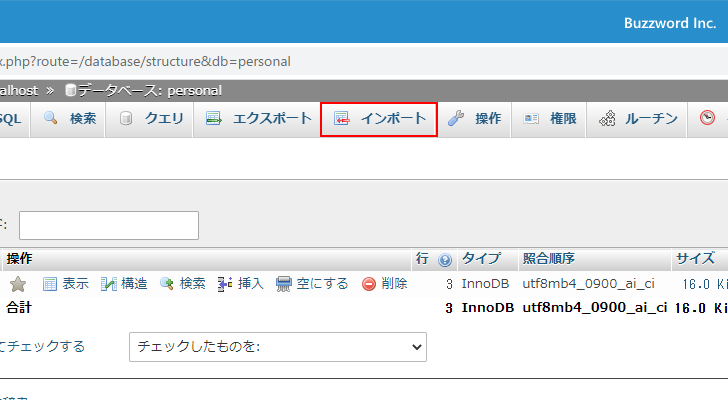This screenshot has height=400, width=728.
Task: Click the URL text in address bar
Action: coord(145,61)
